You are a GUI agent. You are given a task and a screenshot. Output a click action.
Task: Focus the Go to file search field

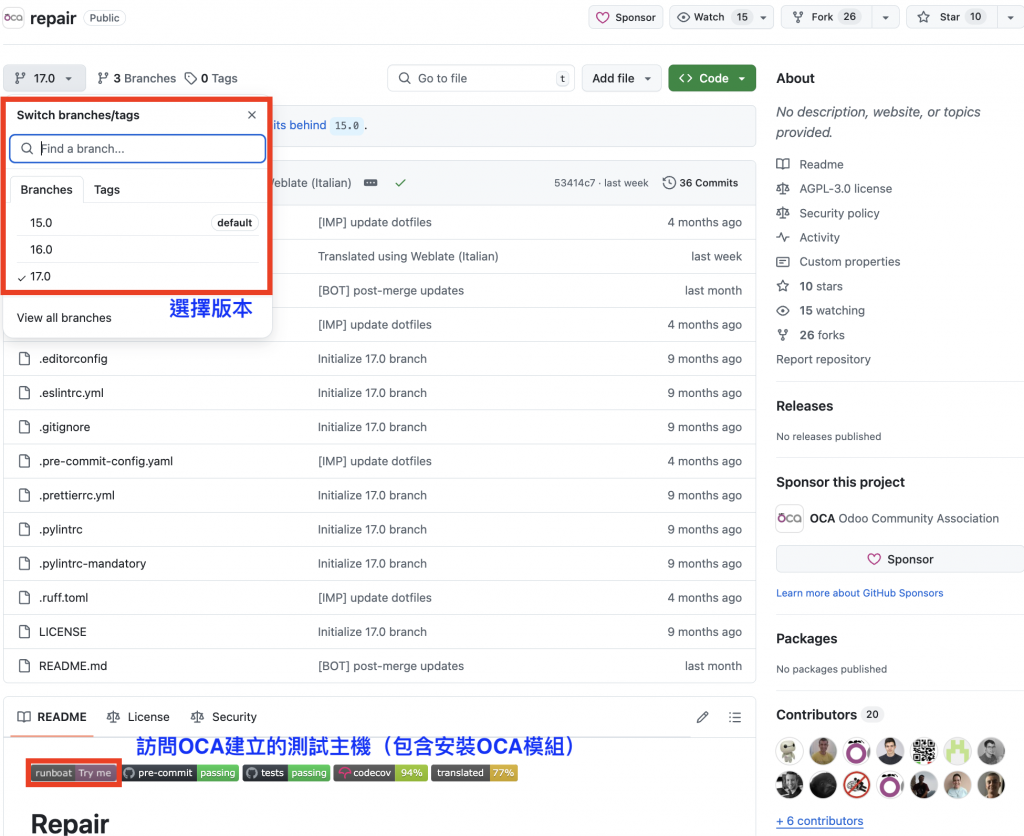click(481, 78)
